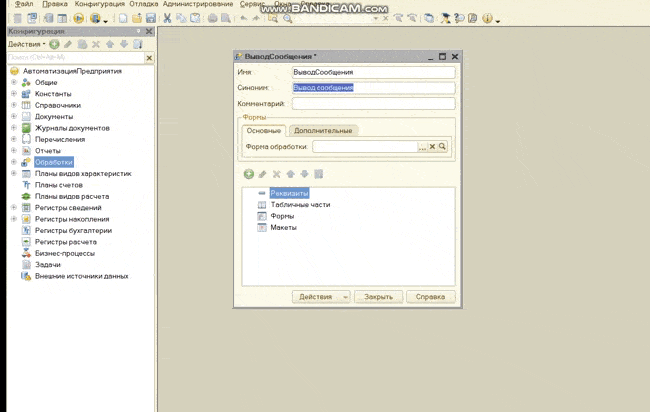Select Табличные части in dialog tree
The width and height of the screenshot is (650, 412).
(300, 205)
